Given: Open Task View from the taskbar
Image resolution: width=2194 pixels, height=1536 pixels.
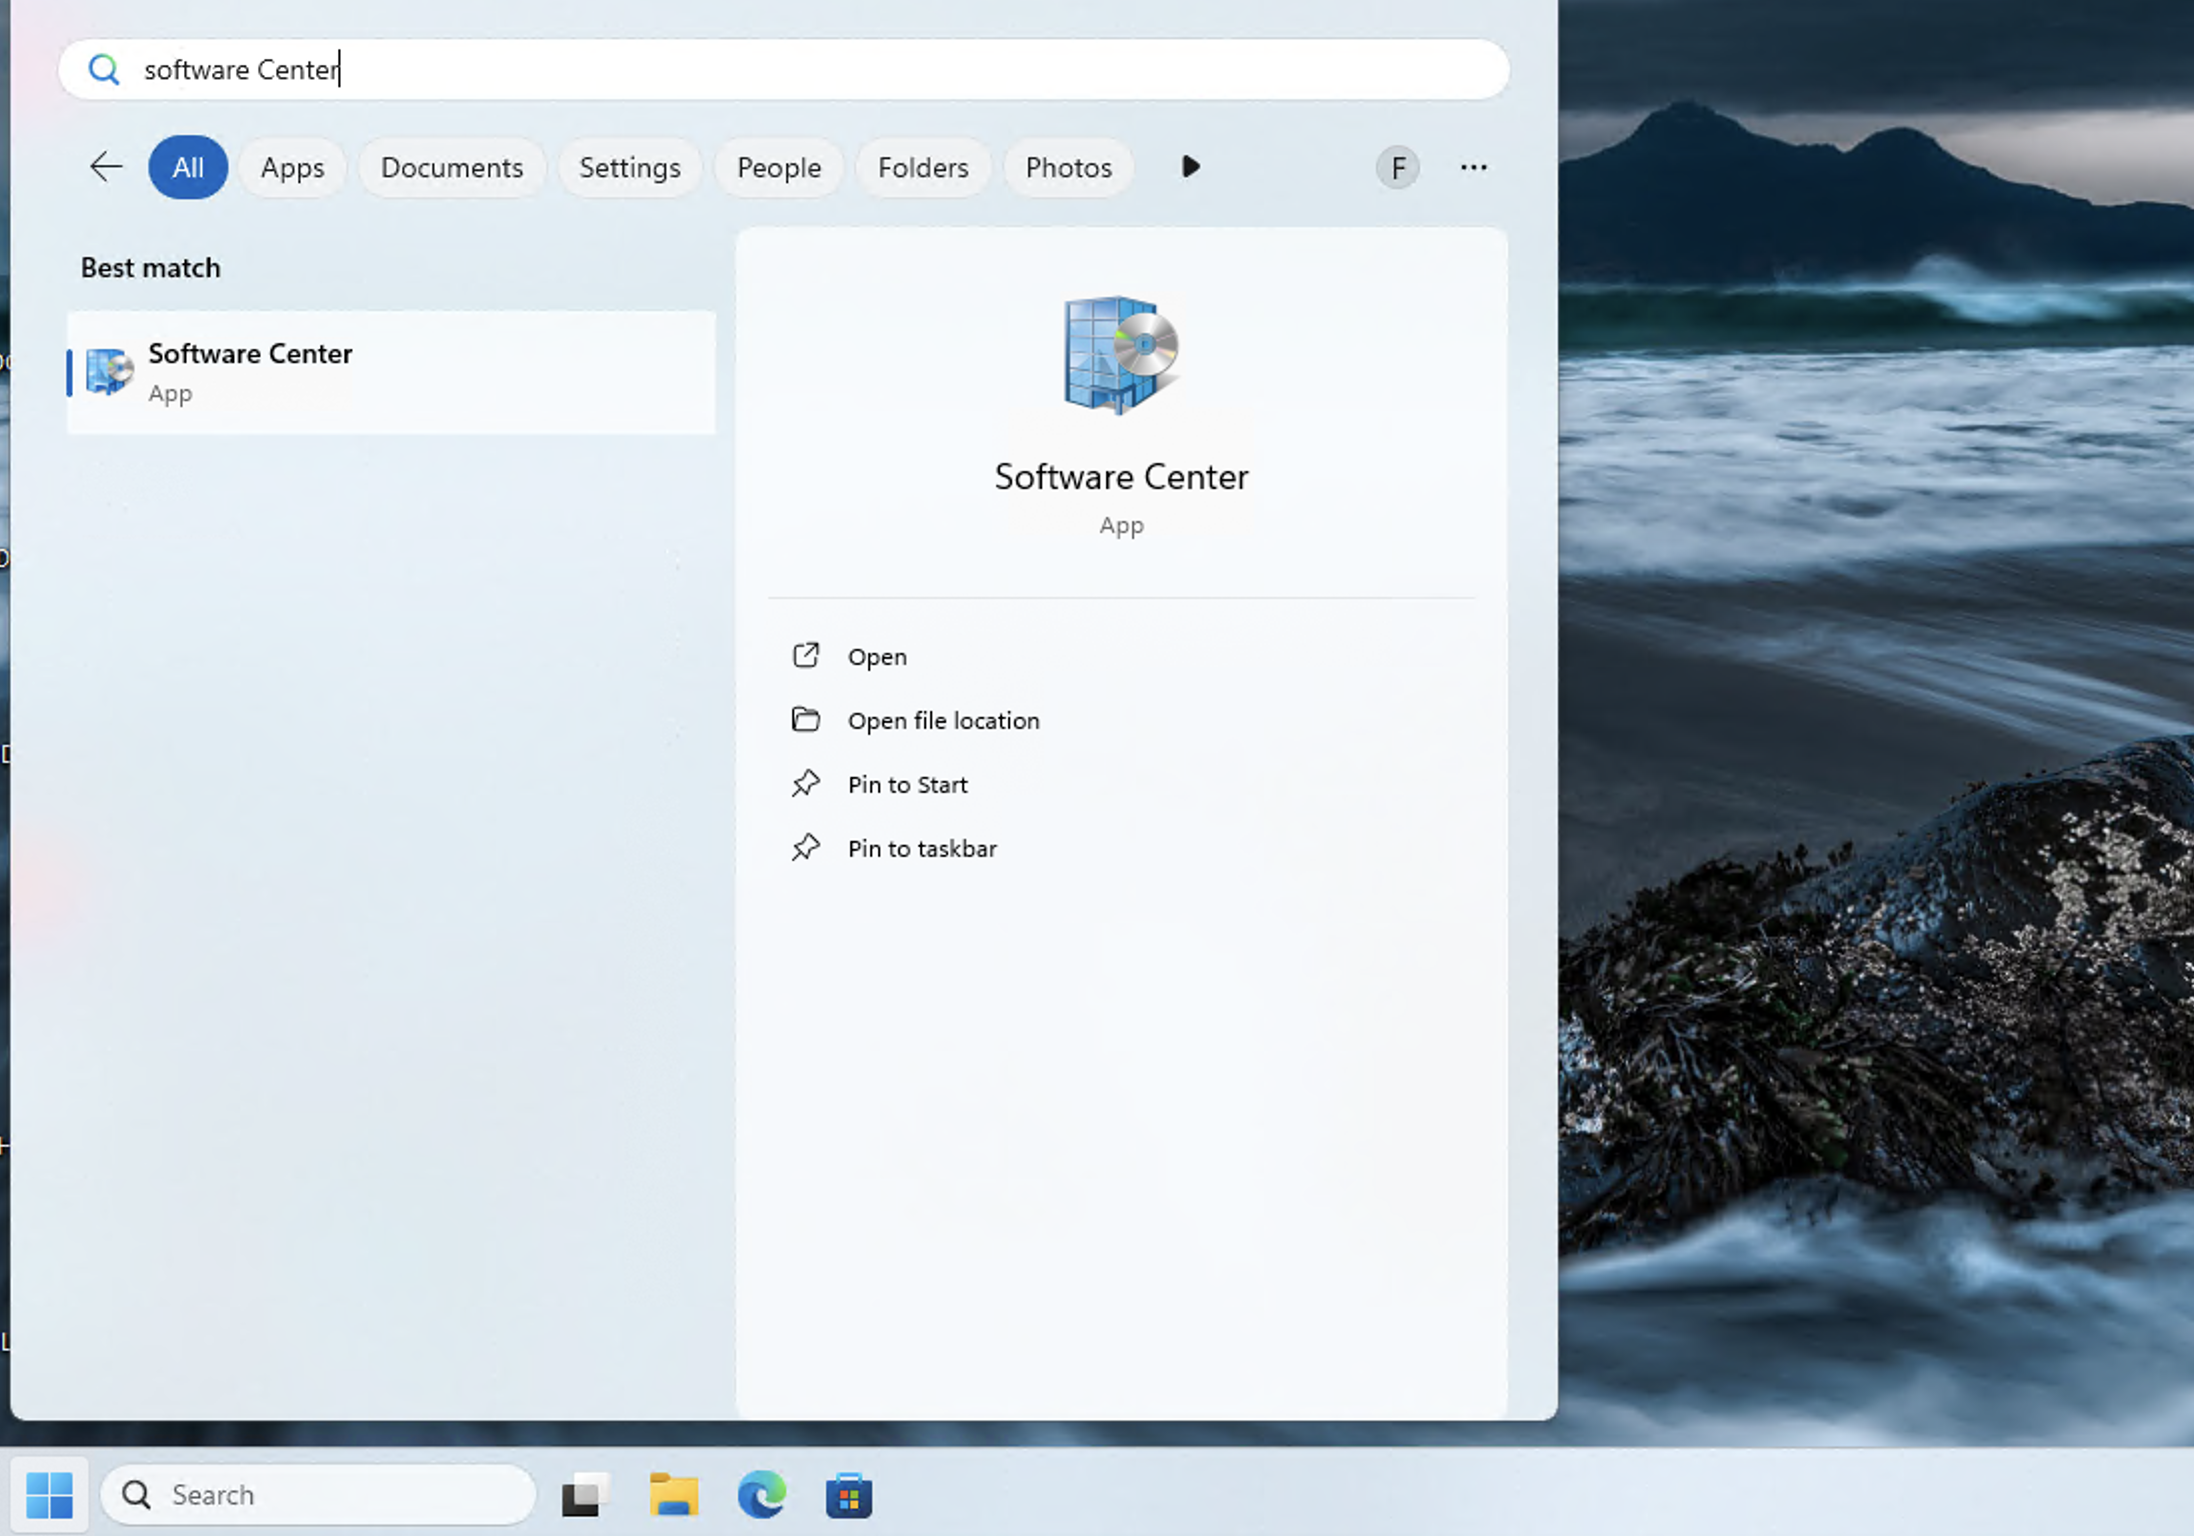Looking at the screenshot, I should pyautogui.click(x=586, y=1495).
